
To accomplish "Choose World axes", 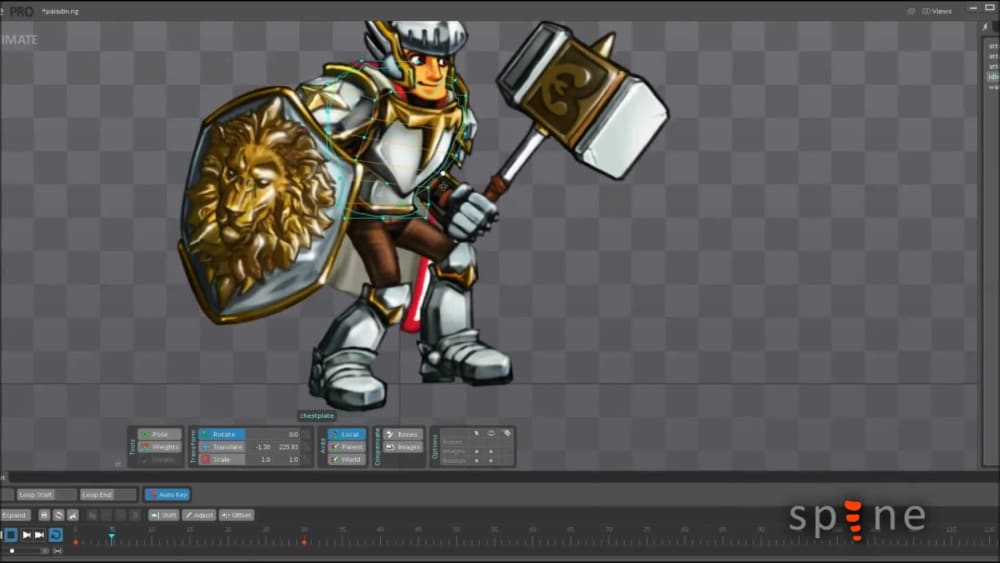I will pos(347,460).
